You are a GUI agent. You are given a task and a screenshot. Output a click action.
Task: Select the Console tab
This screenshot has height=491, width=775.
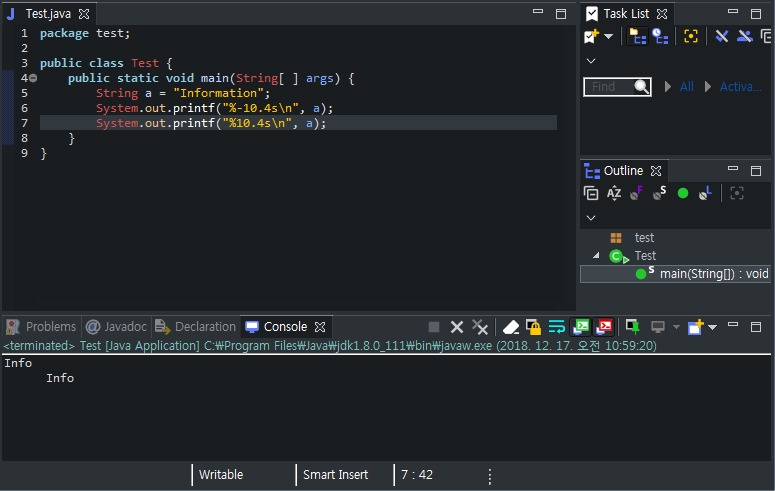pyautogui.click(x=285, y=327)
